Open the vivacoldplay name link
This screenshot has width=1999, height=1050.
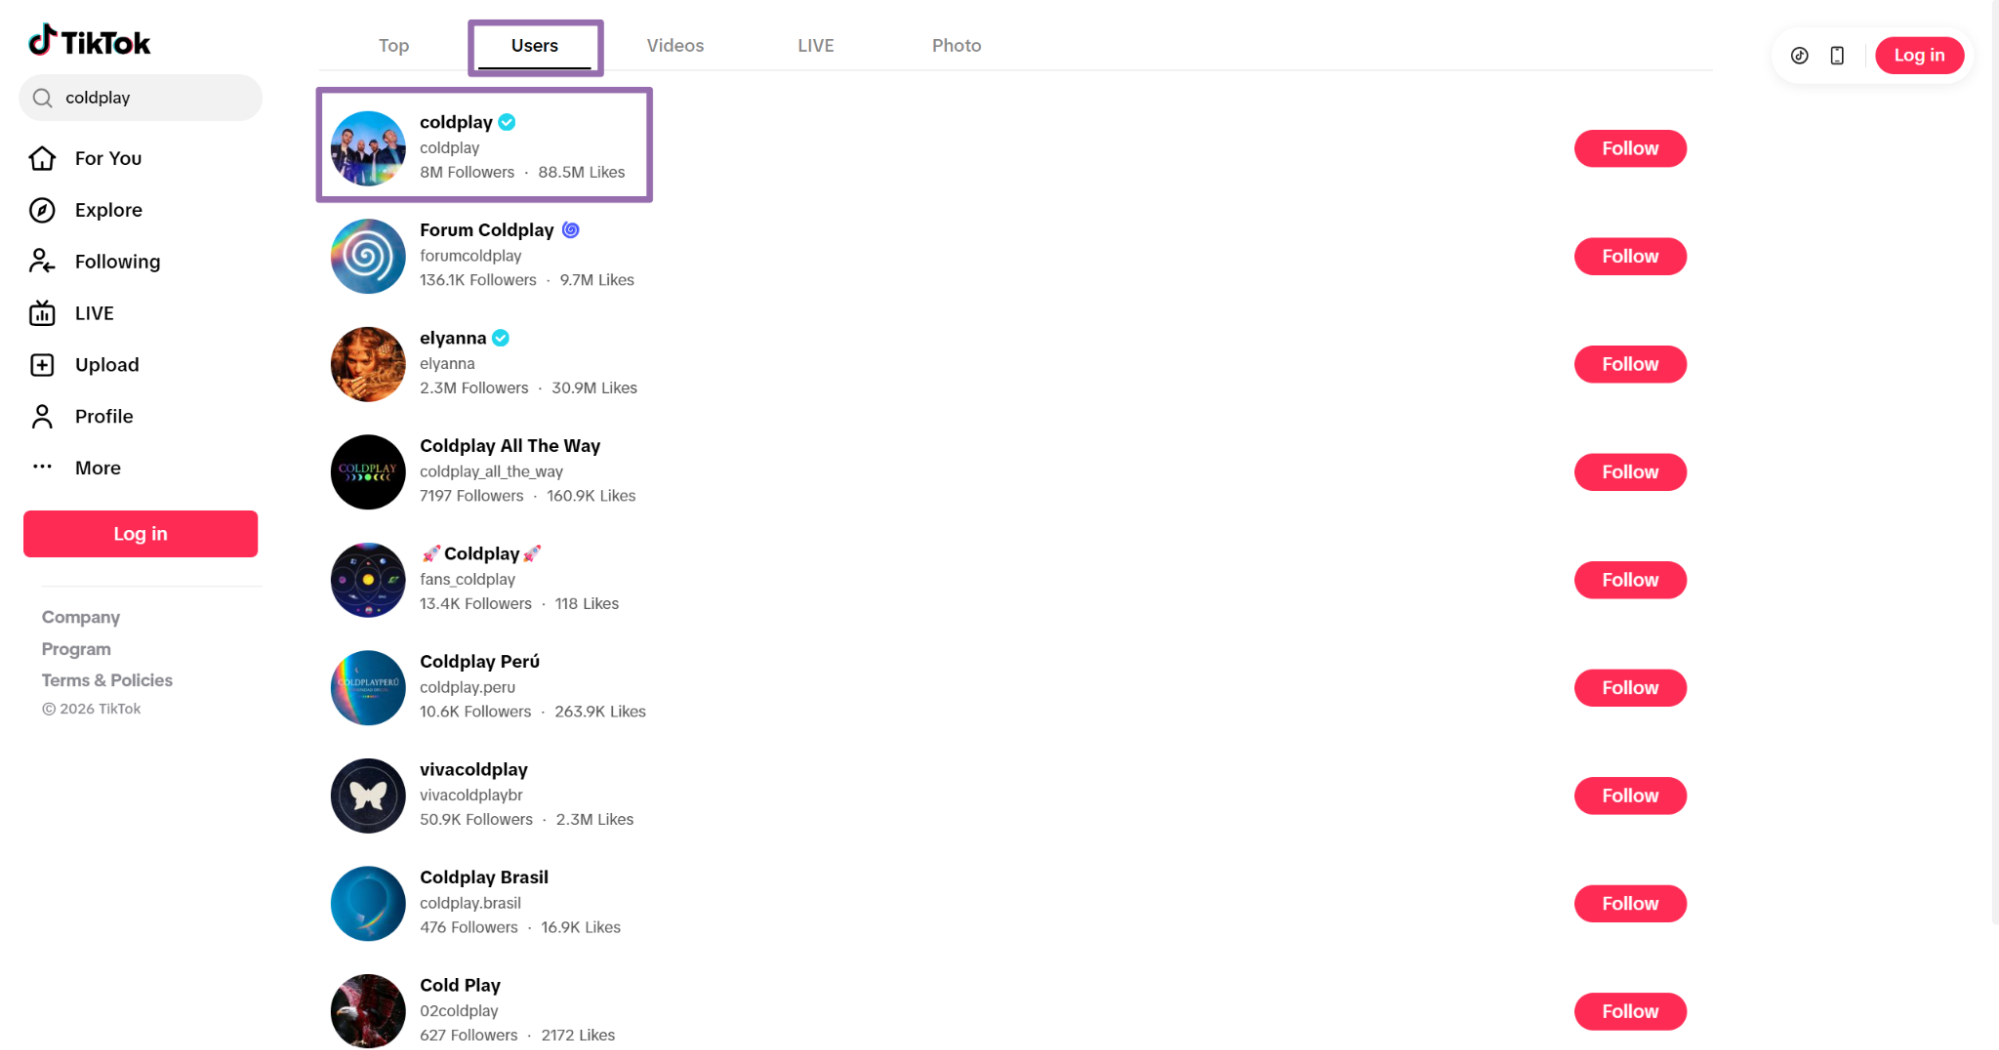pyautogui.click(x=474, y=769)
